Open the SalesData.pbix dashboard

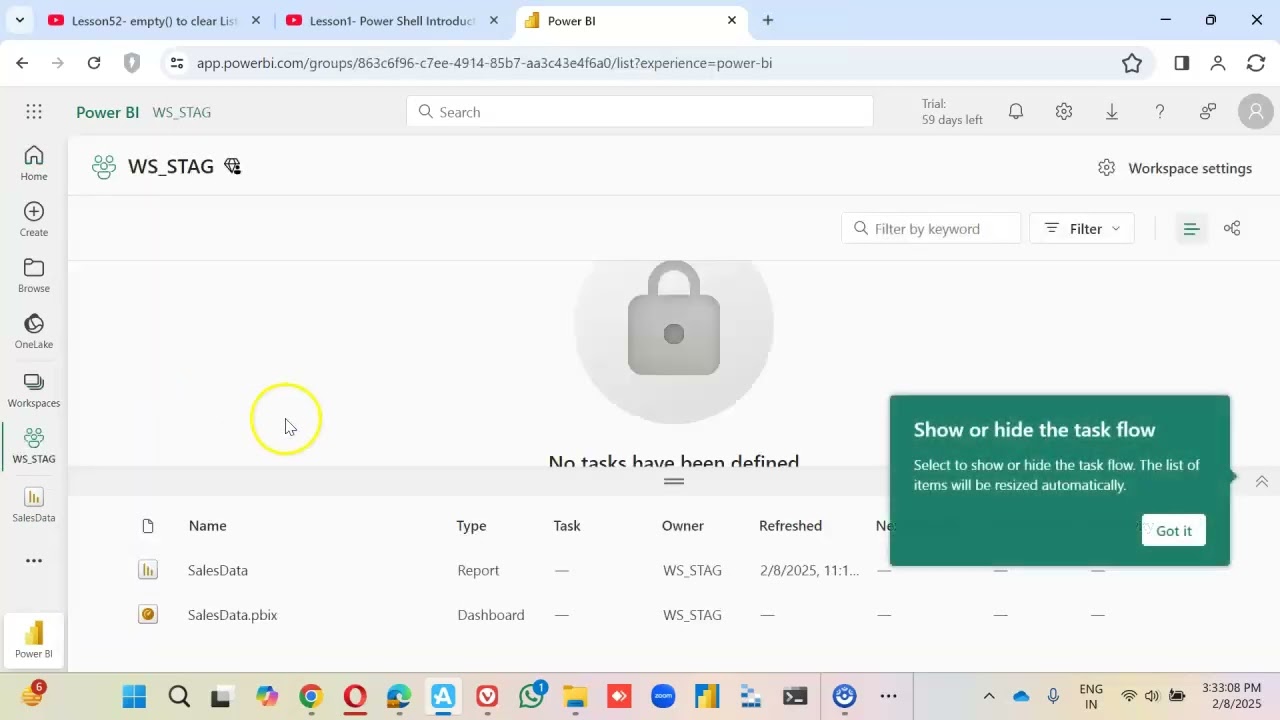point(233,615)
